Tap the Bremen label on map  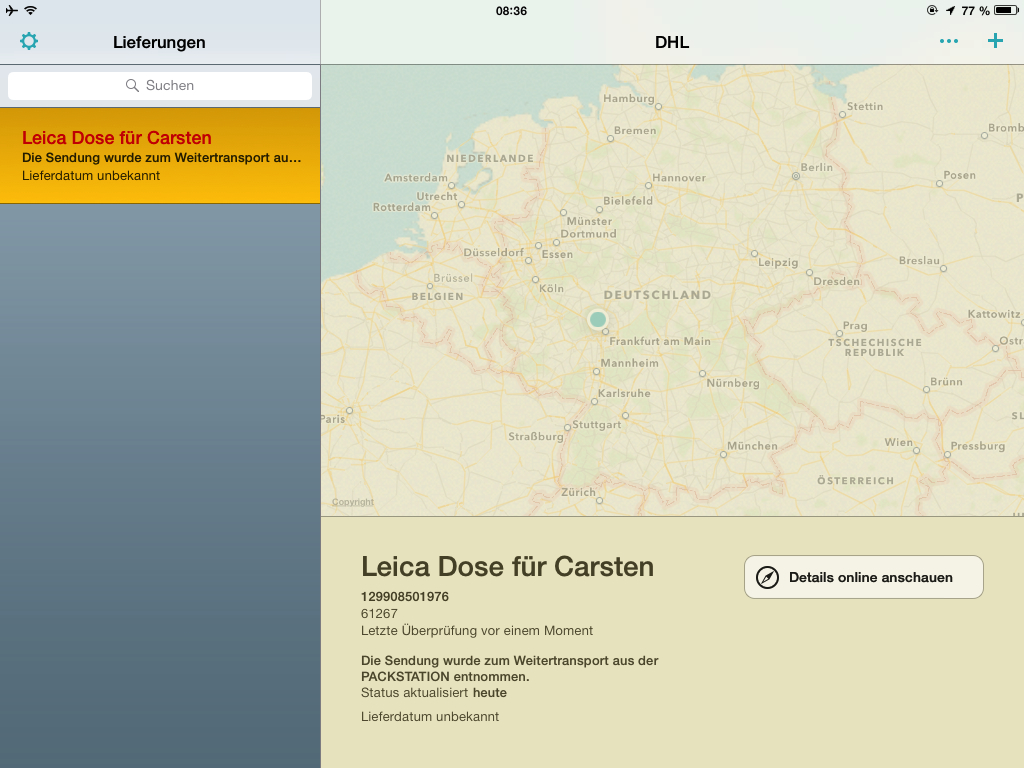635,131
